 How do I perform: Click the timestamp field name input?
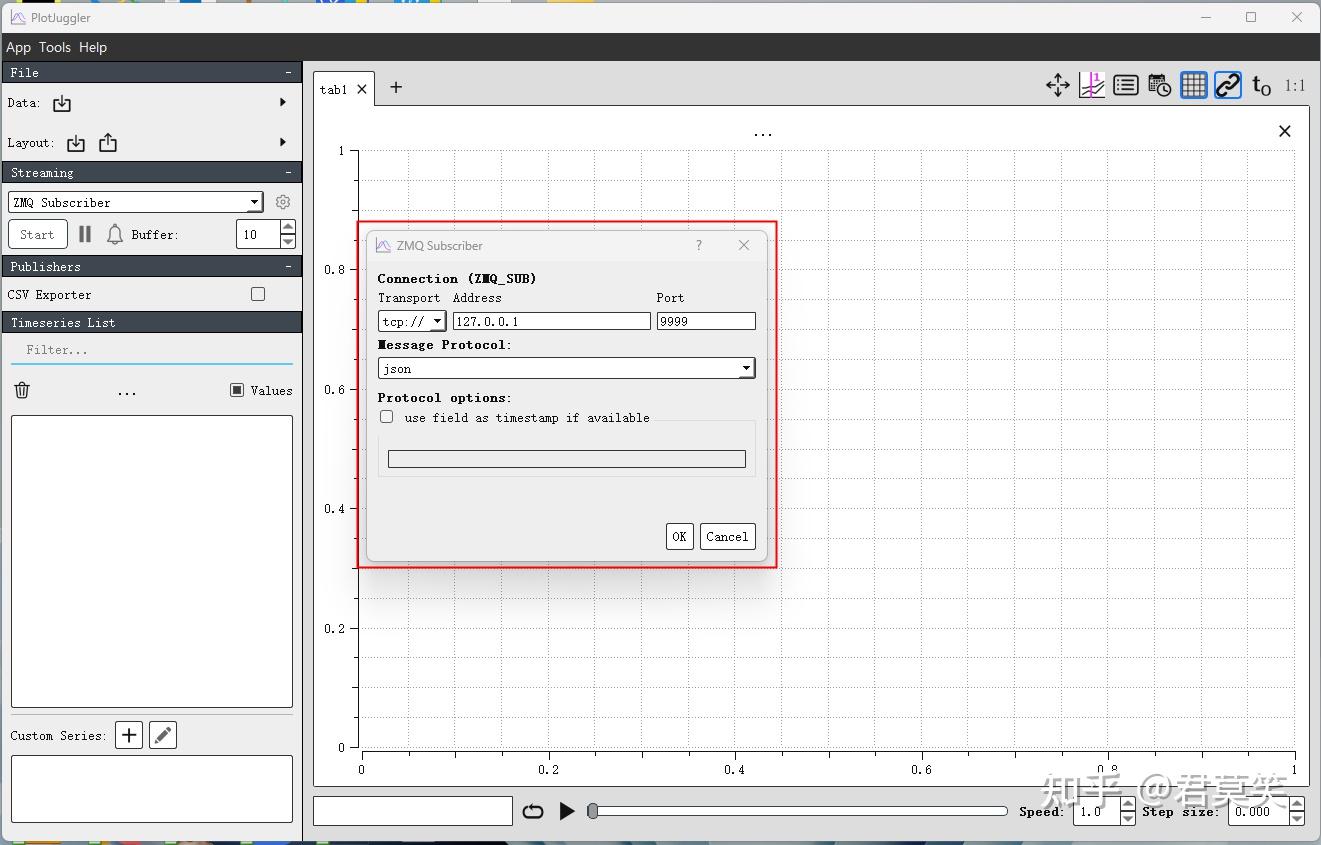coord(567,459)
